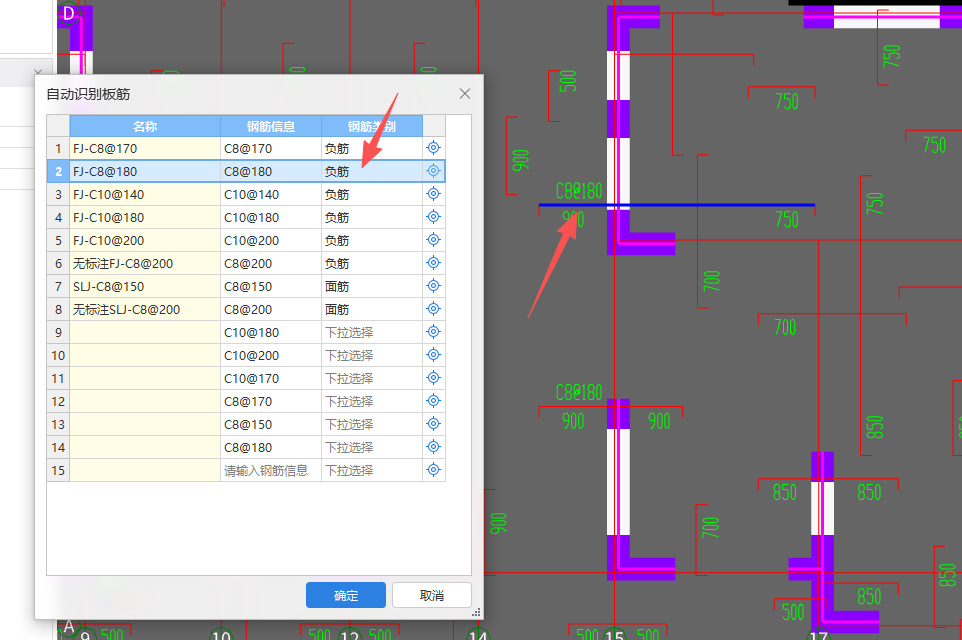Click locate icon in row 14

(x=433, y=447)
